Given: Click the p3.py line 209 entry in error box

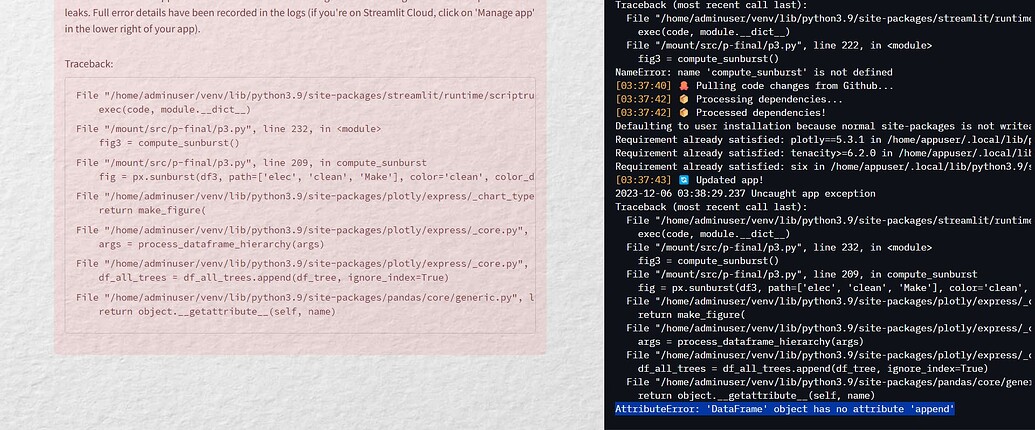Looking at the screenshot, I should 251,162.
